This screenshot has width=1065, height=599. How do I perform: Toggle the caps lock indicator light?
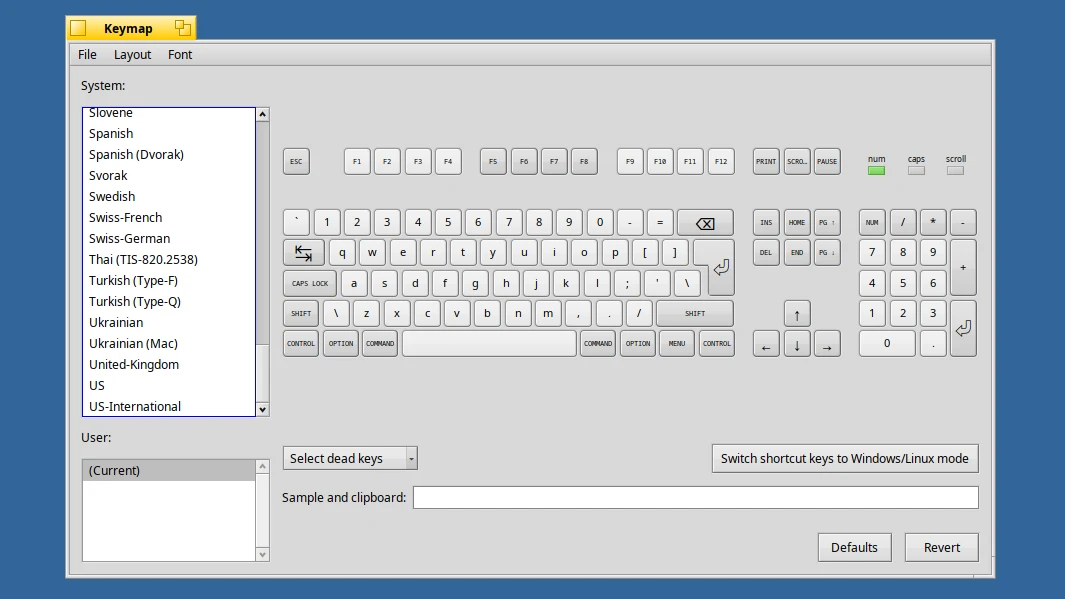click(x=916, y=170)
